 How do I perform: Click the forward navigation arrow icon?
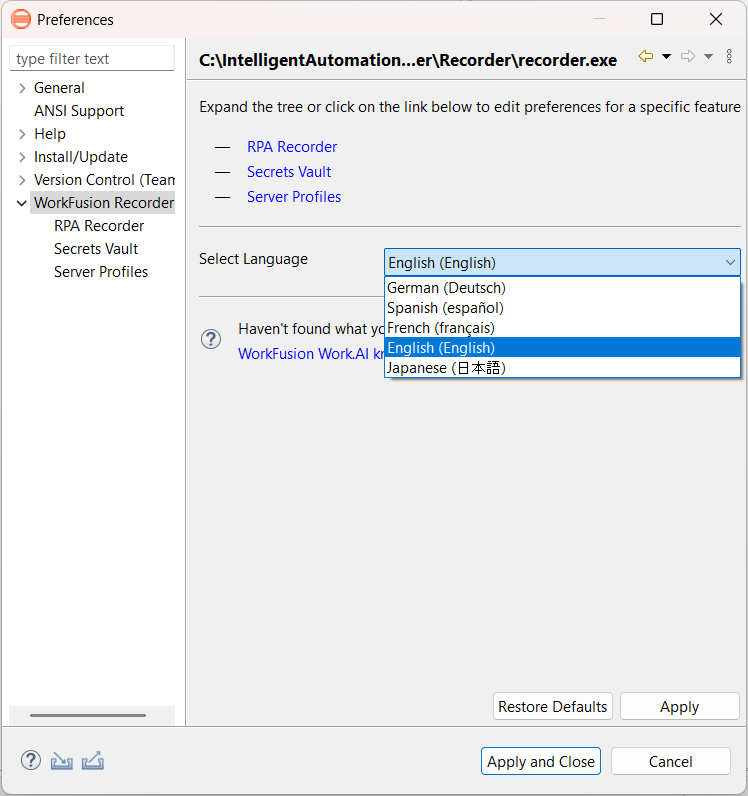688,56
